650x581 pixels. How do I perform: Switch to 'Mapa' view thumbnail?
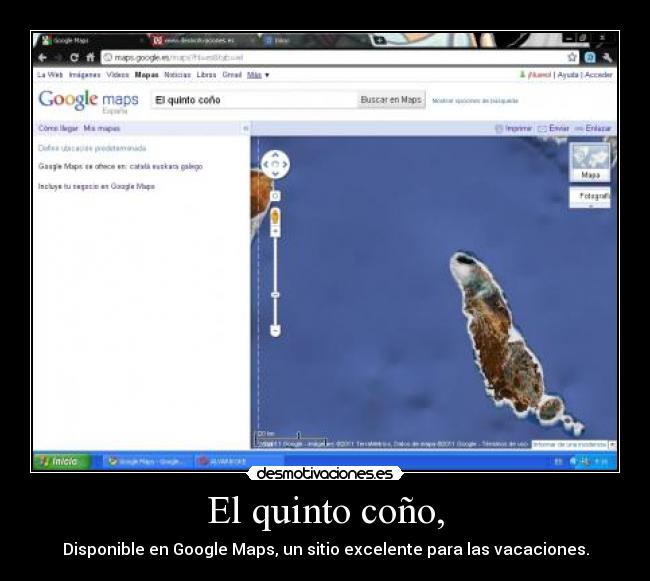click(590, 162)
